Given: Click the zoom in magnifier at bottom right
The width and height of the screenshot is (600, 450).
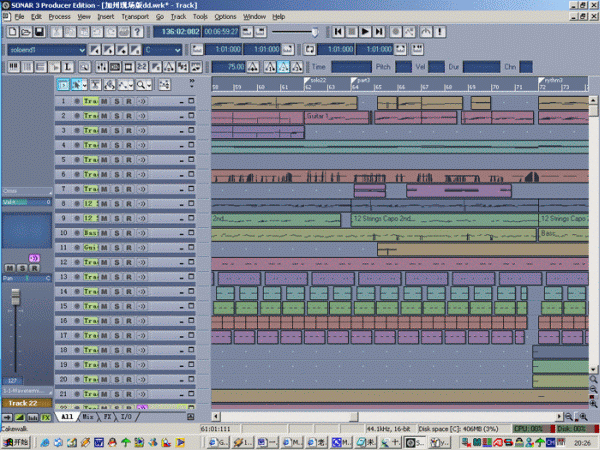Looking at the screenshot, I should [x=583, y=417].
